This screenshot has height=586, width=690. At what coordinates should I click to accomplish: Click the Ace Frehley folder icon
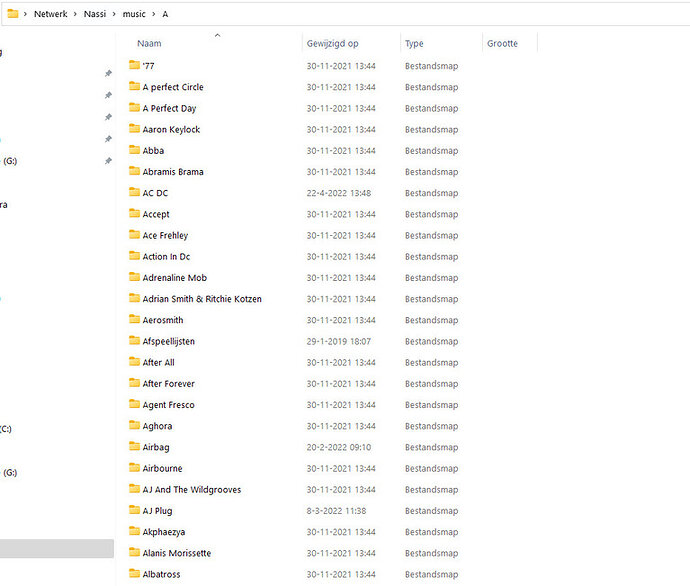134,234
